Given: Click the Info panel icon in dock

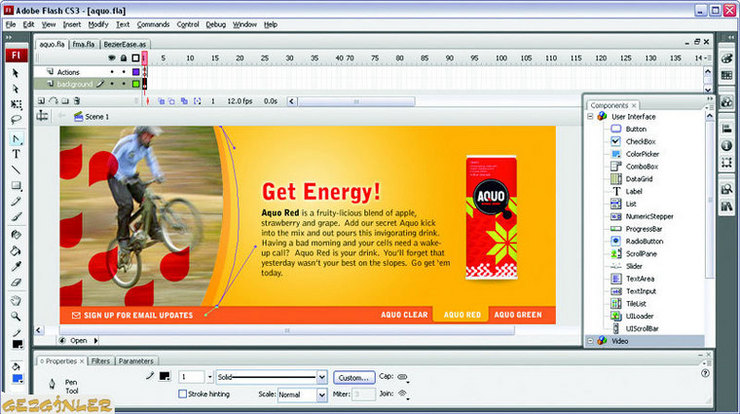Looking at the screenshot, I should tap(727, 146).
